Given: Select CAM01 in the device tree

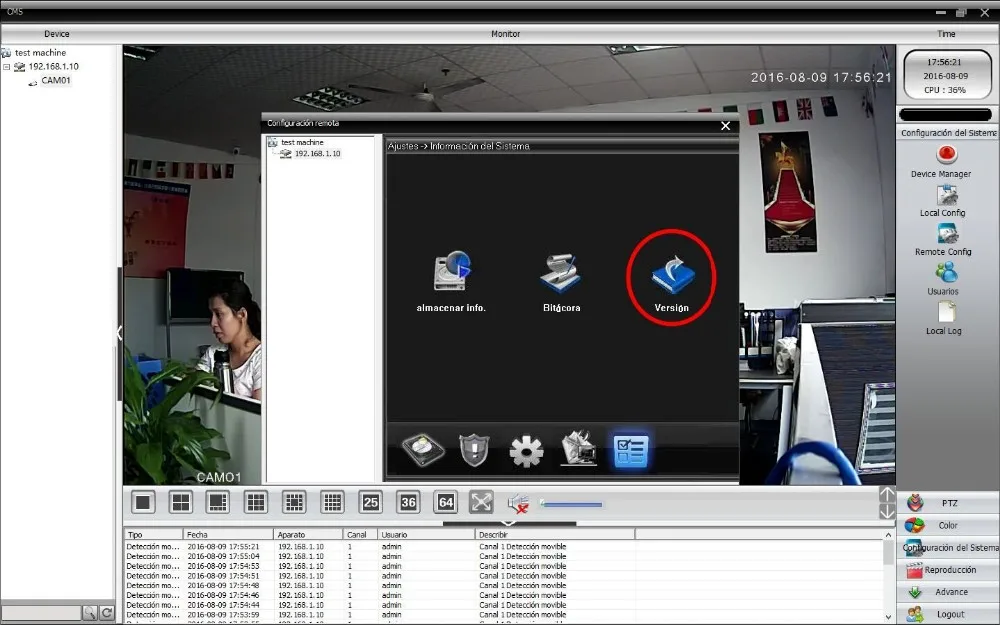Looking at the screenshot, I should tap(56, 80).
